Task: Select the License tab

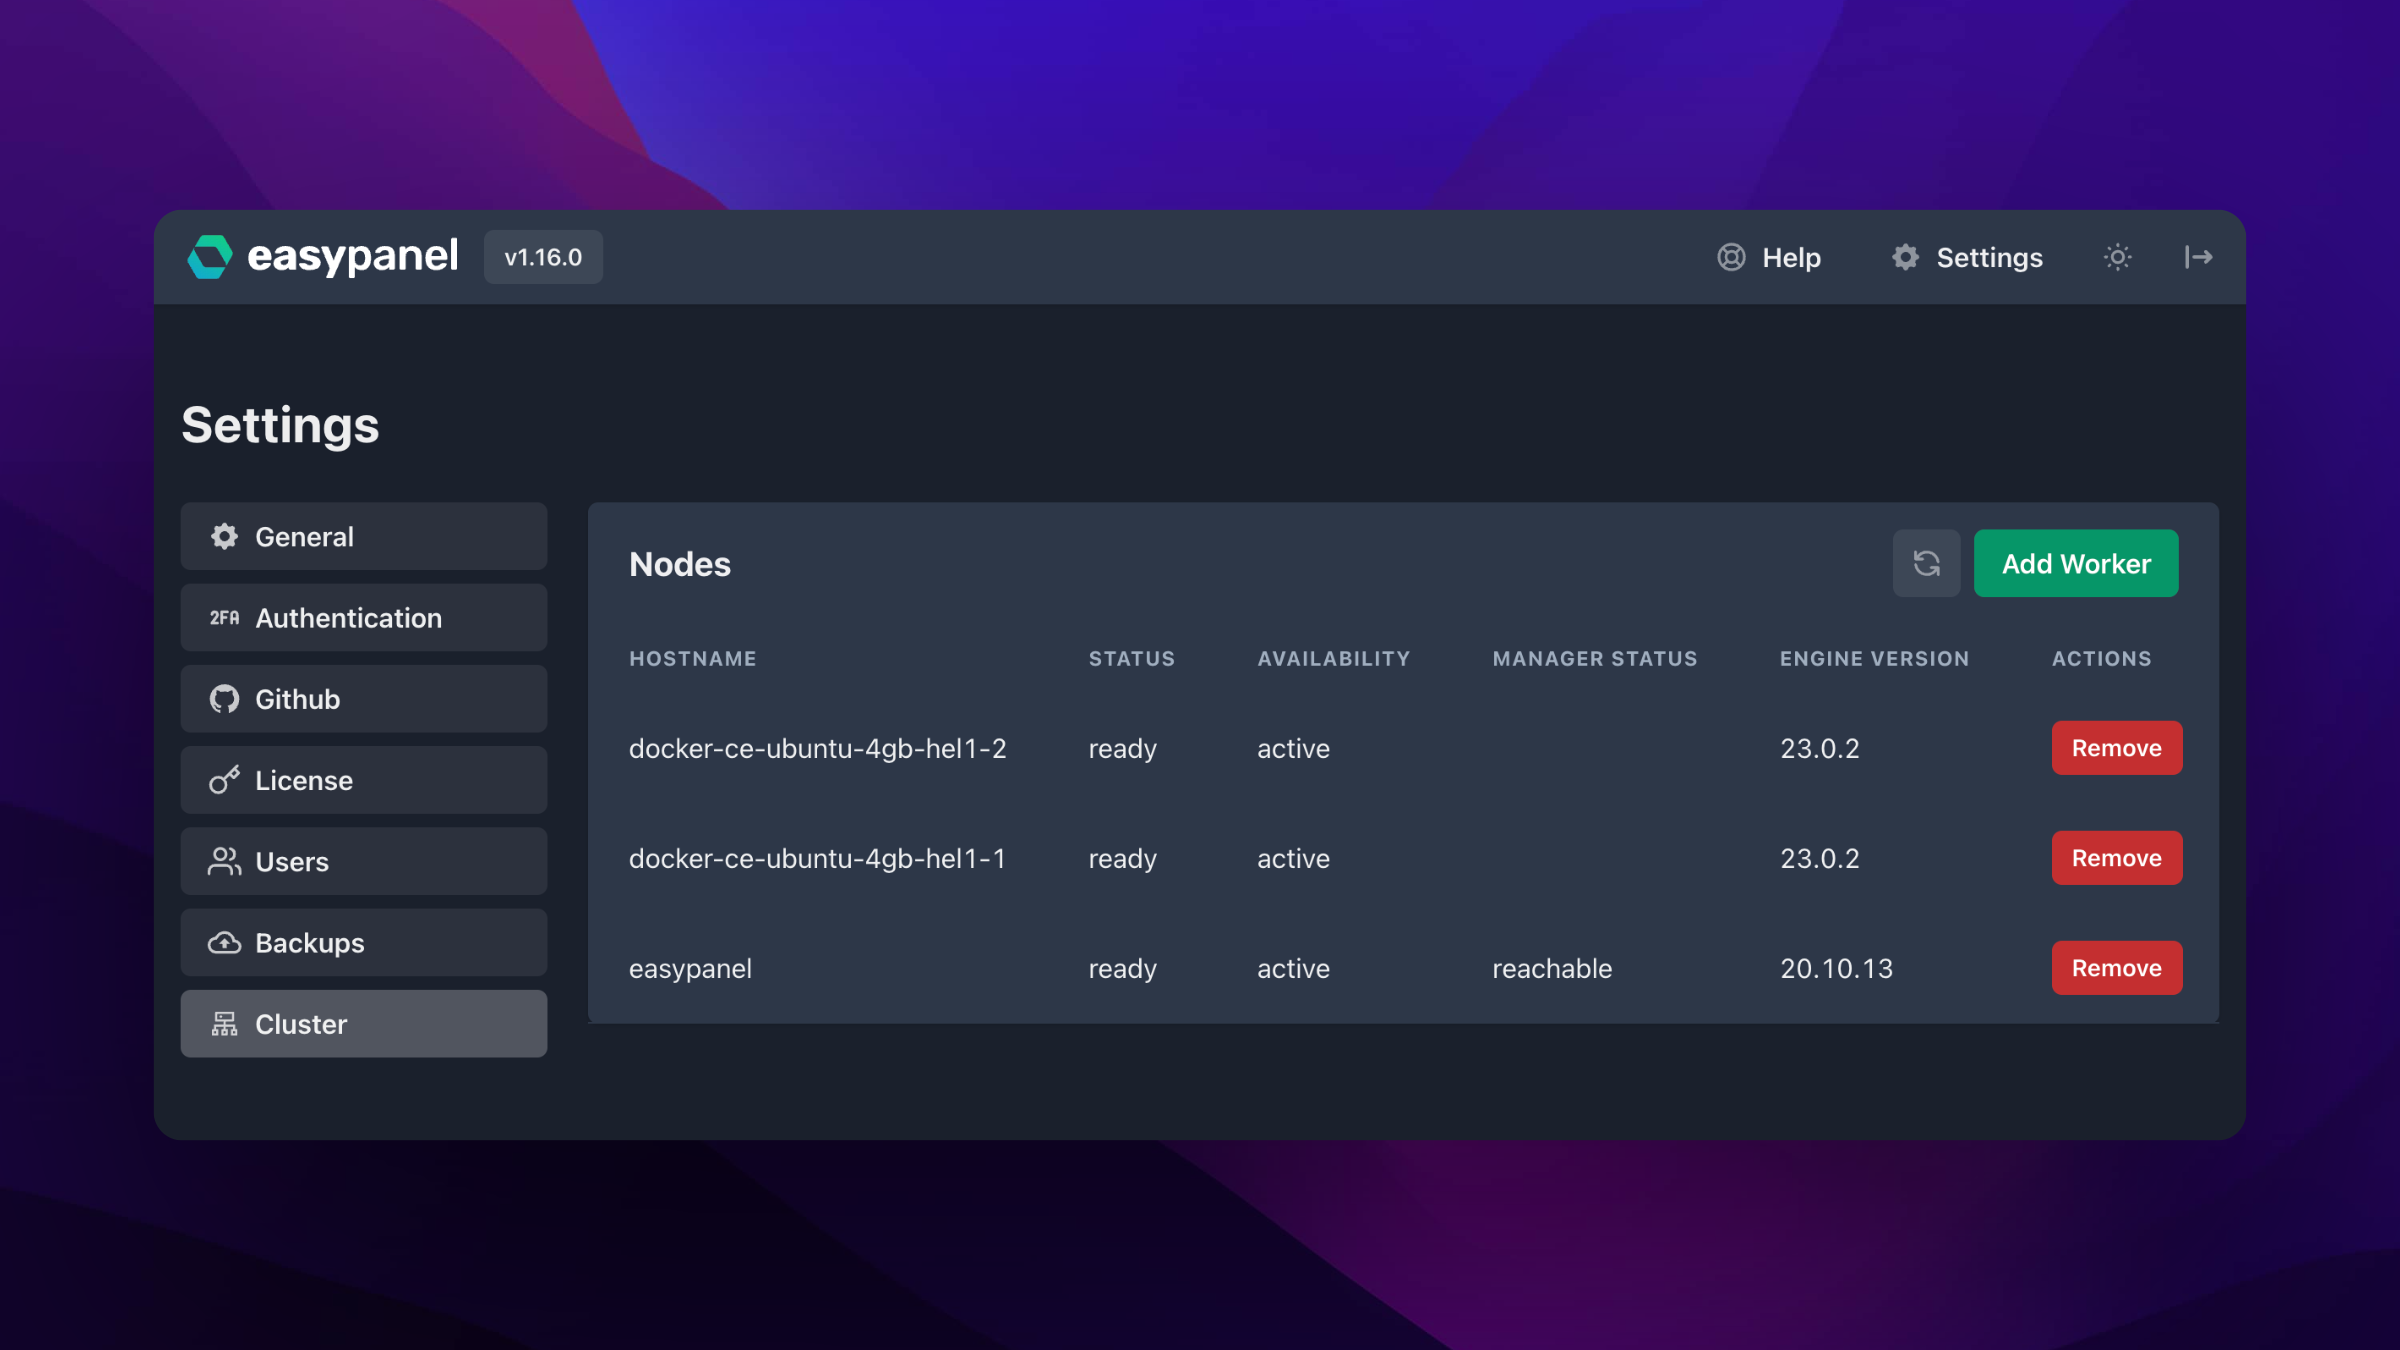Action: point(364,780)
